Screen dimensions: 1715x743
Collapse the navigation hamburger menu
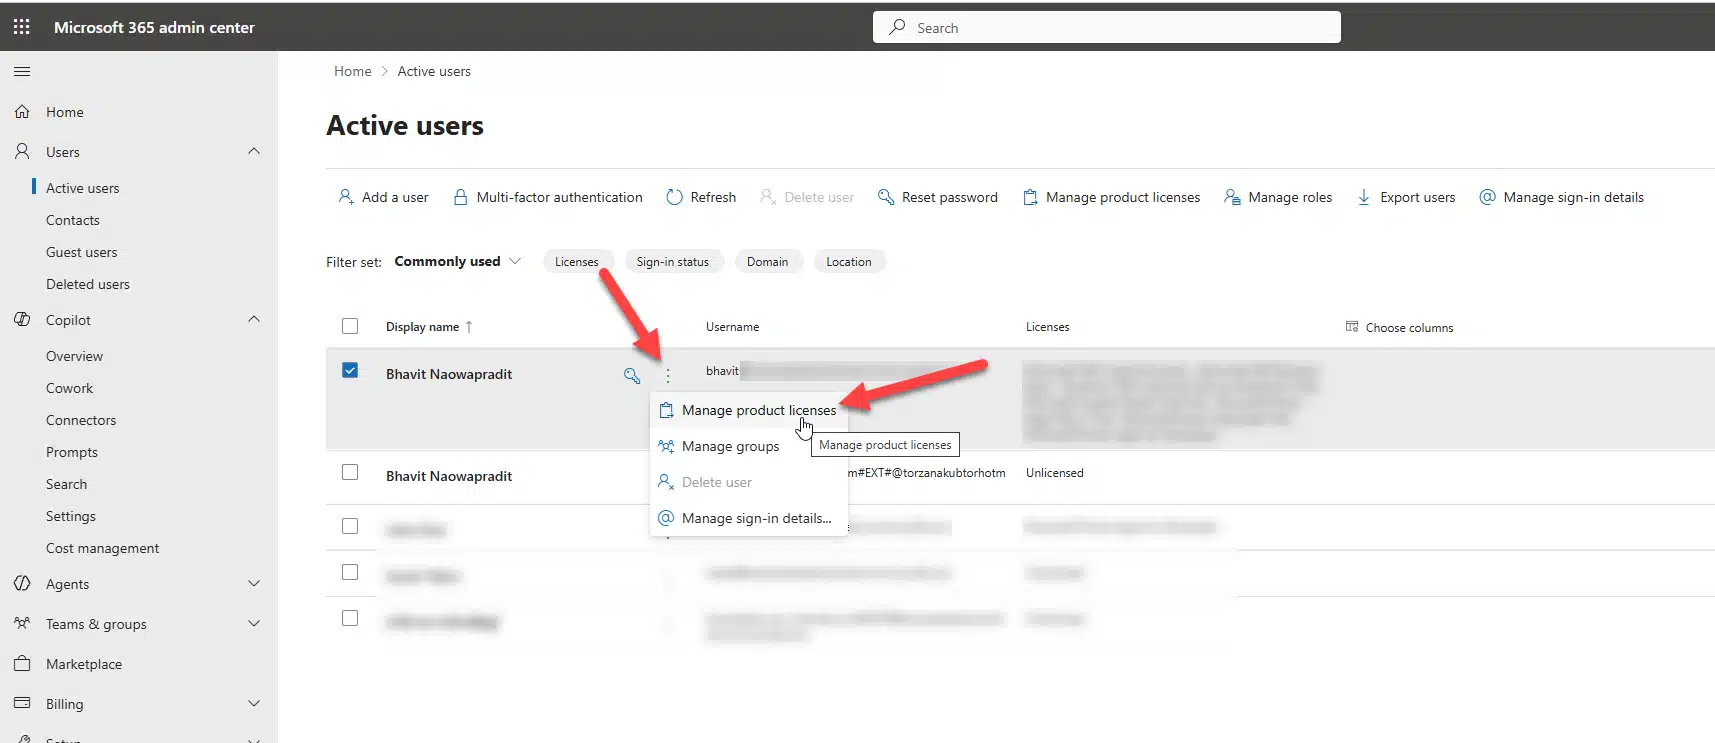(21, 71)
